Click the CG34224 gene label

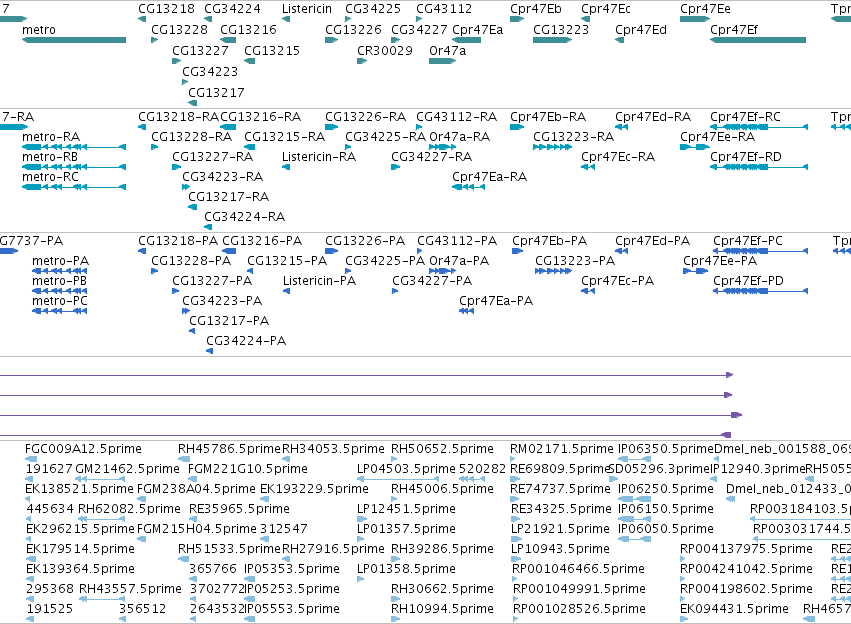(x=232, y=9)
